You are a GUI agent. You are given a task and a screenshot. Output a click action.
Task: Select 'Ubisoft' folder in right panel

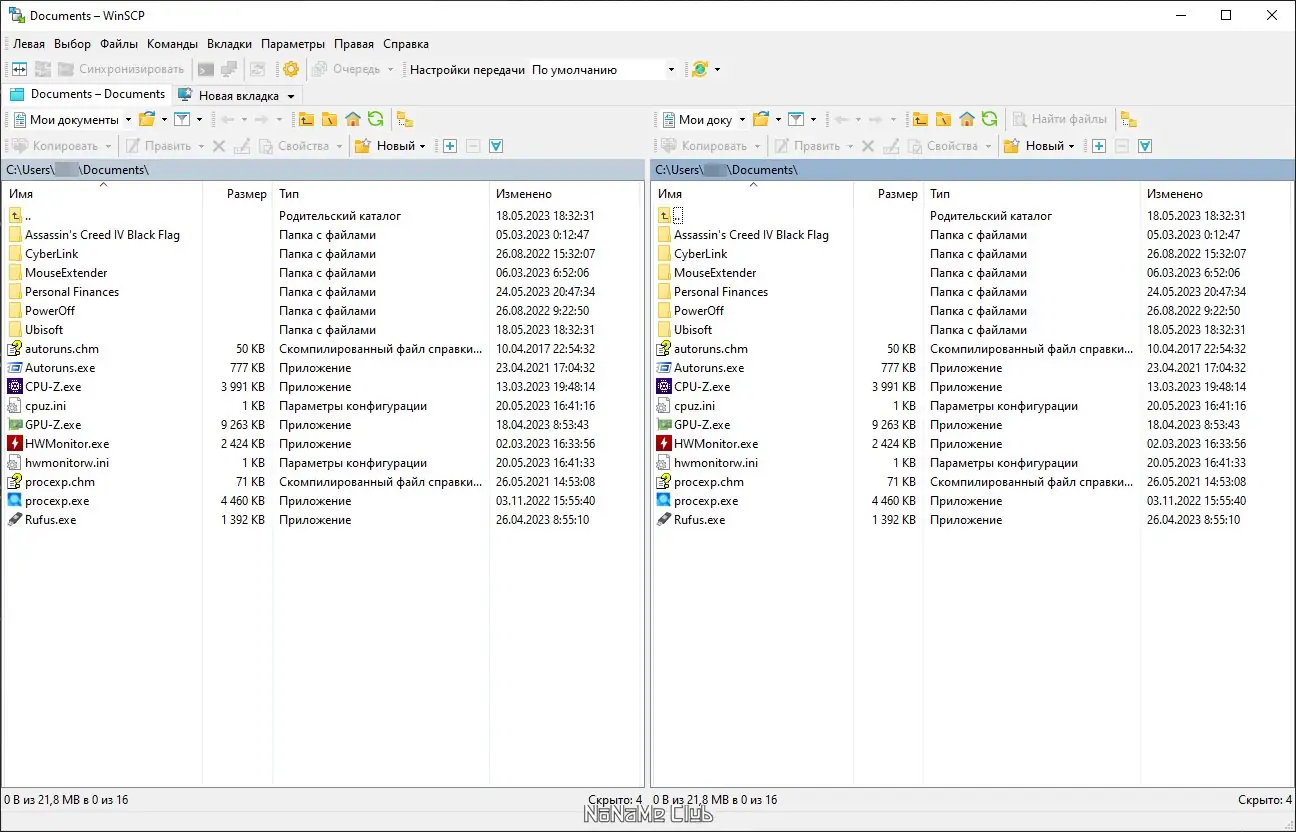(693, 330)
